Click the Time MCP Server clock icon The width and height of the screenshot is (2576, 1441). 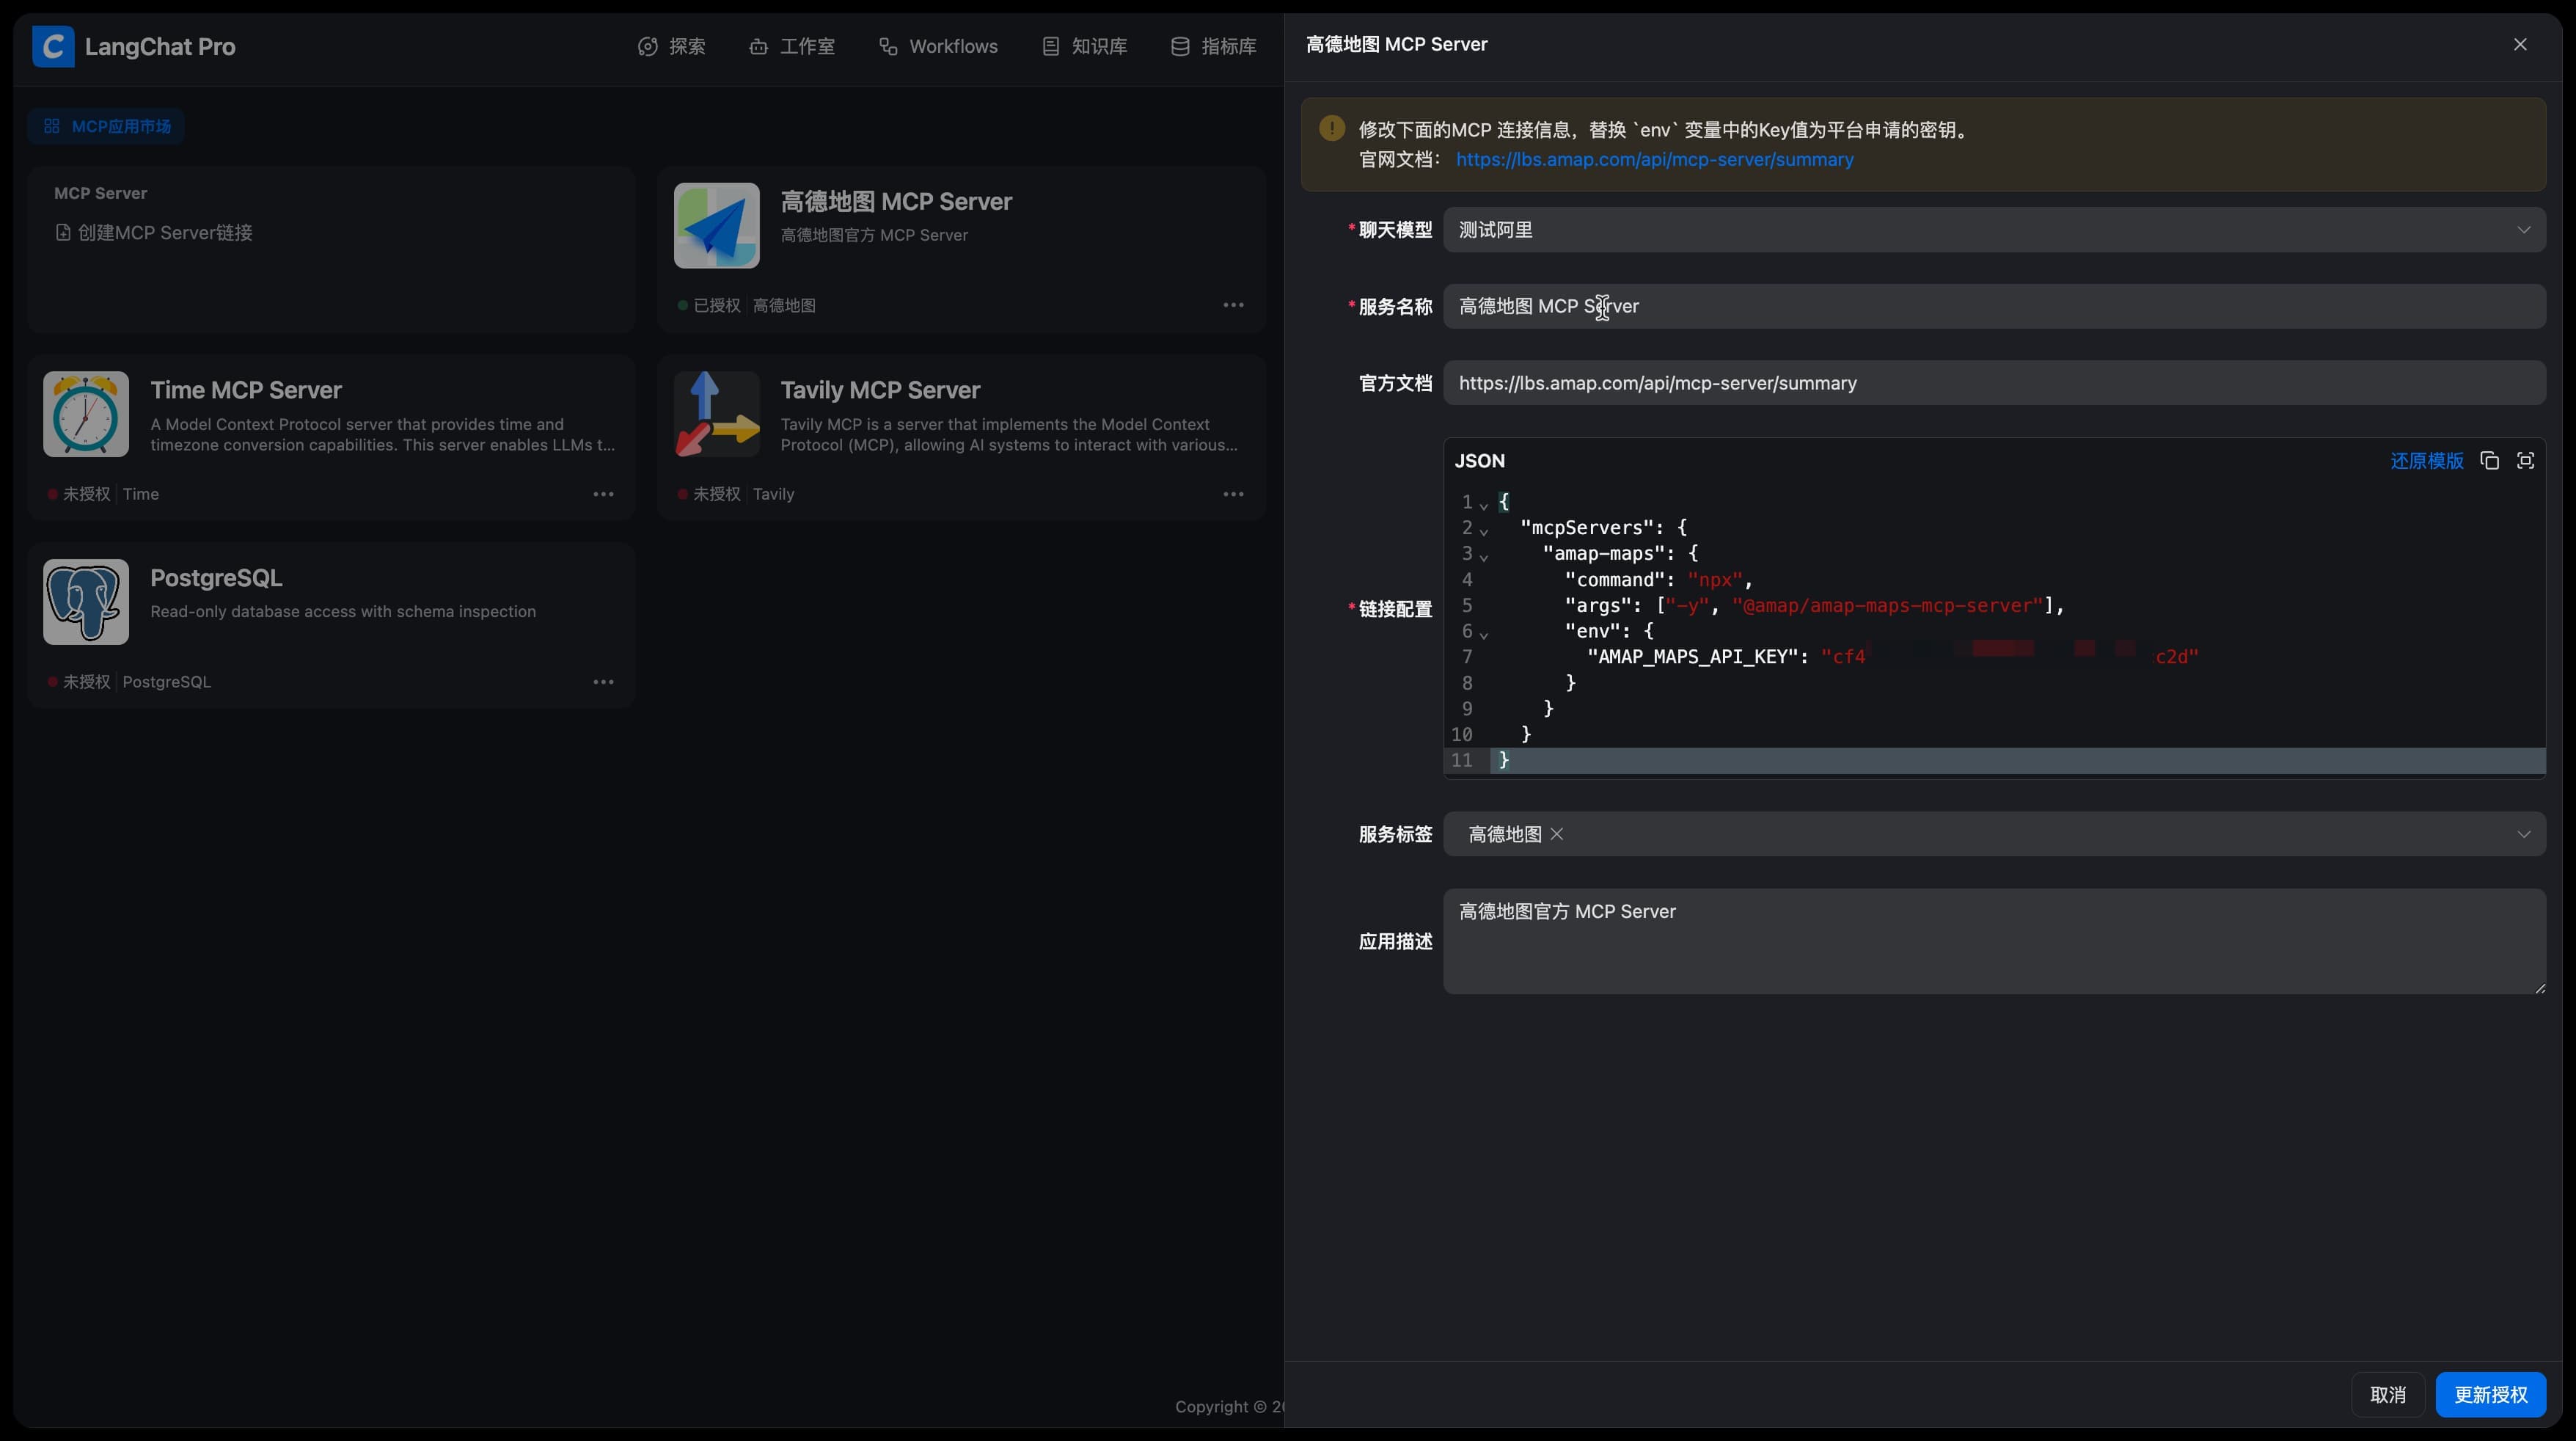[x=86, y=414]
